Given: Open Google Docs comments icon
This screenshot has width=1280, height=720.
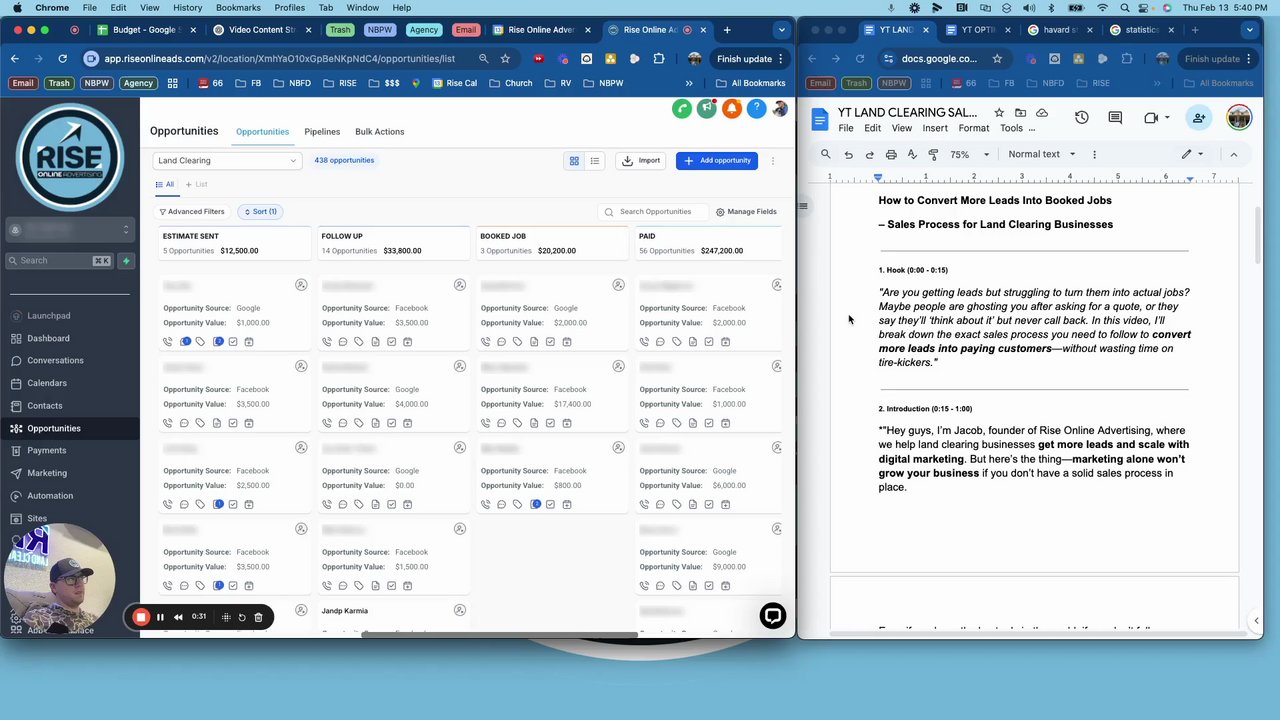Looking at the screenshot, I should (x=1116, y=118).
